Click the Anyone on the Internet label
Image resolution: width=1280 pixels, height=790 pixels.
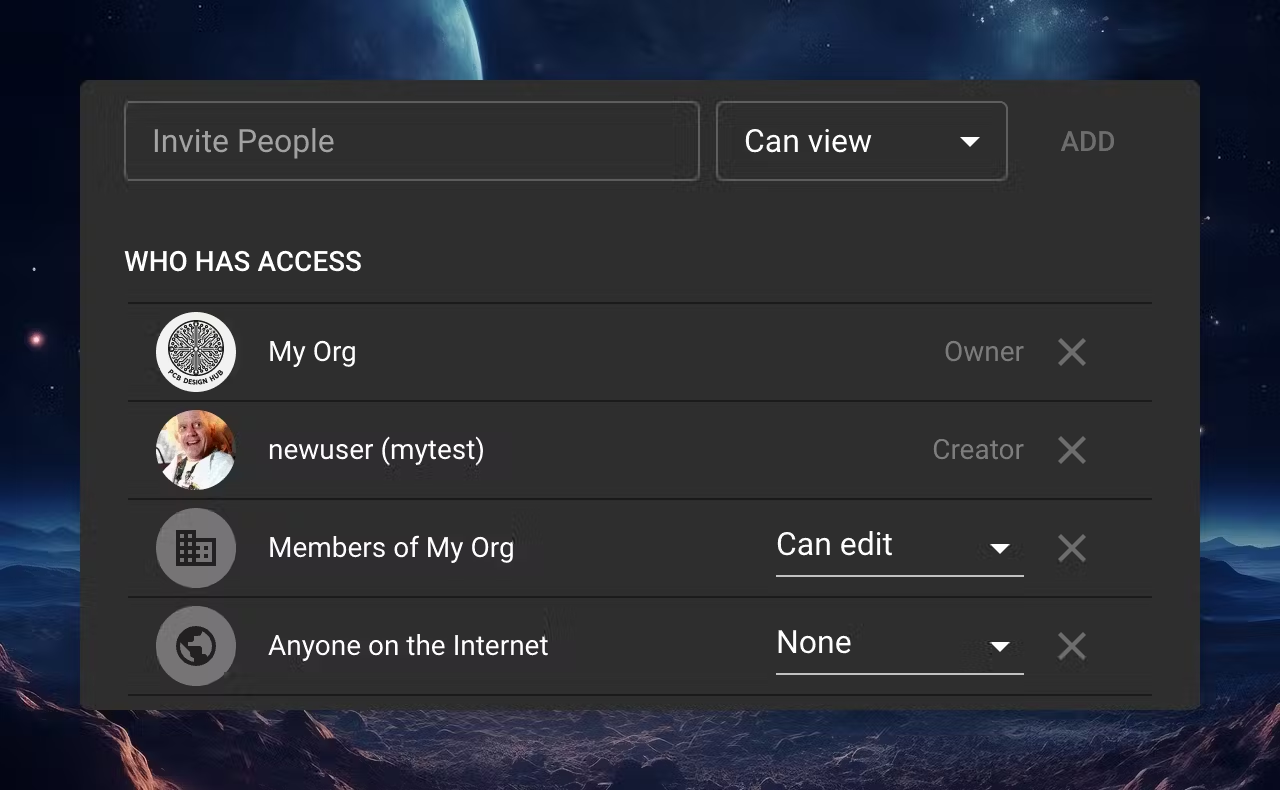coord(408,646)
